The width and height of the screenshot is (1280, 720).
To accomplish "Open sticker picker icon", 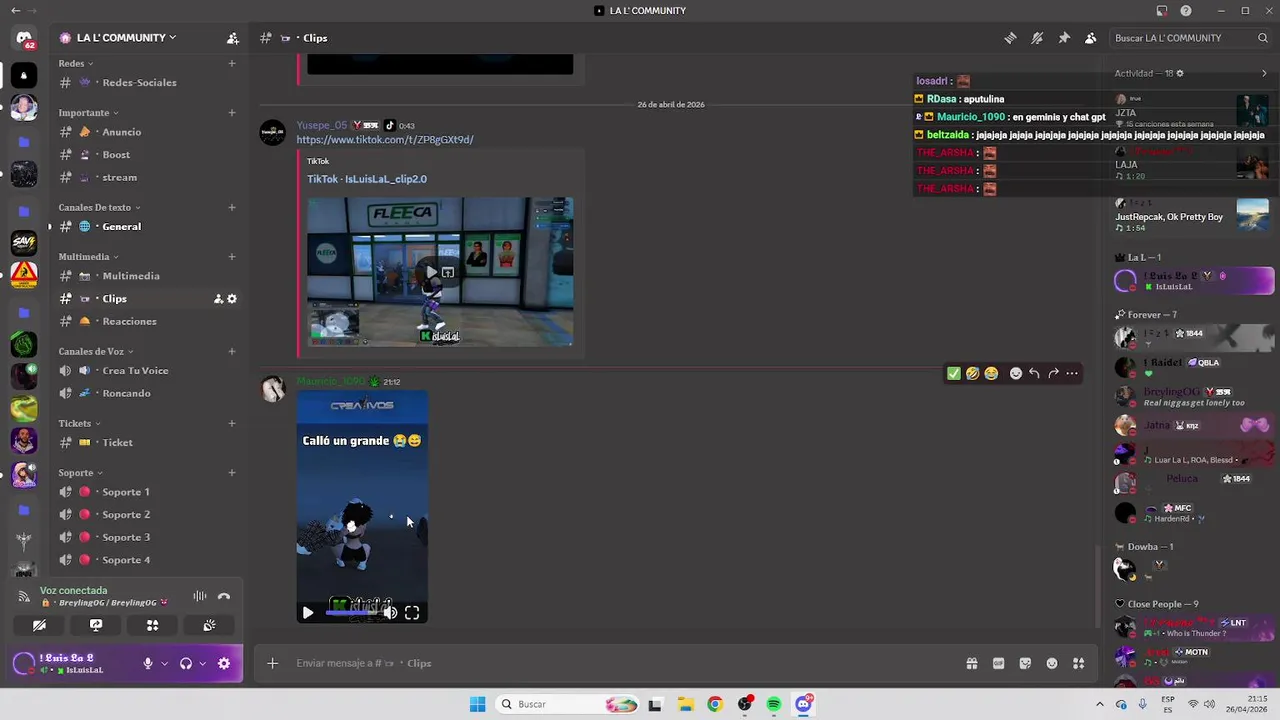I will click(1025, 663).
